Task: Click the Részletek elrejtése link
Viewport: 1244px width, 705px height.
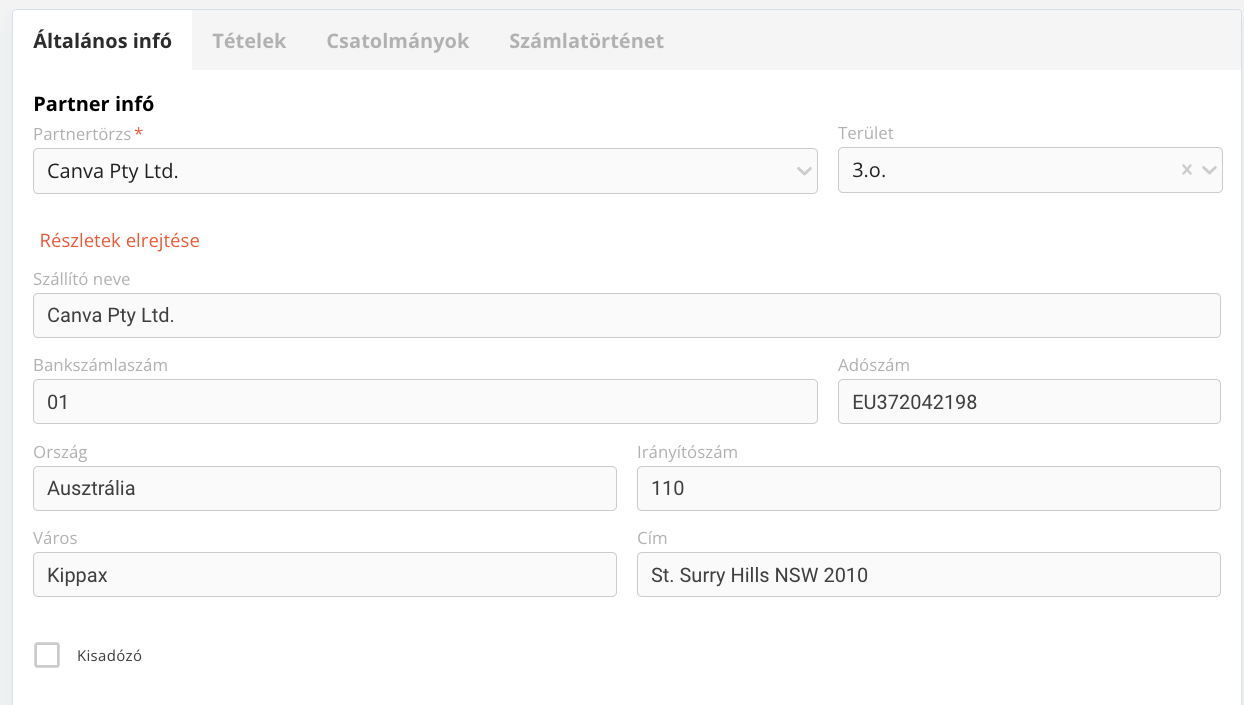Action: click(x=120, y=241)
